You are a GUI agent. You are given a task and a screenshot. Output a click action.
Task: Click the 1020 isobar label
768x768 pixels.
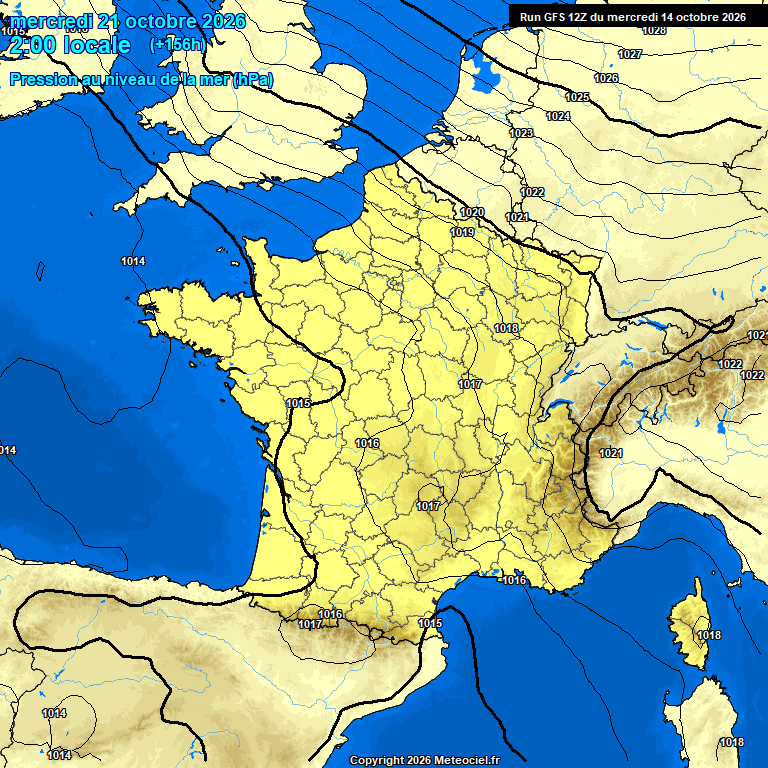(472, 212)
